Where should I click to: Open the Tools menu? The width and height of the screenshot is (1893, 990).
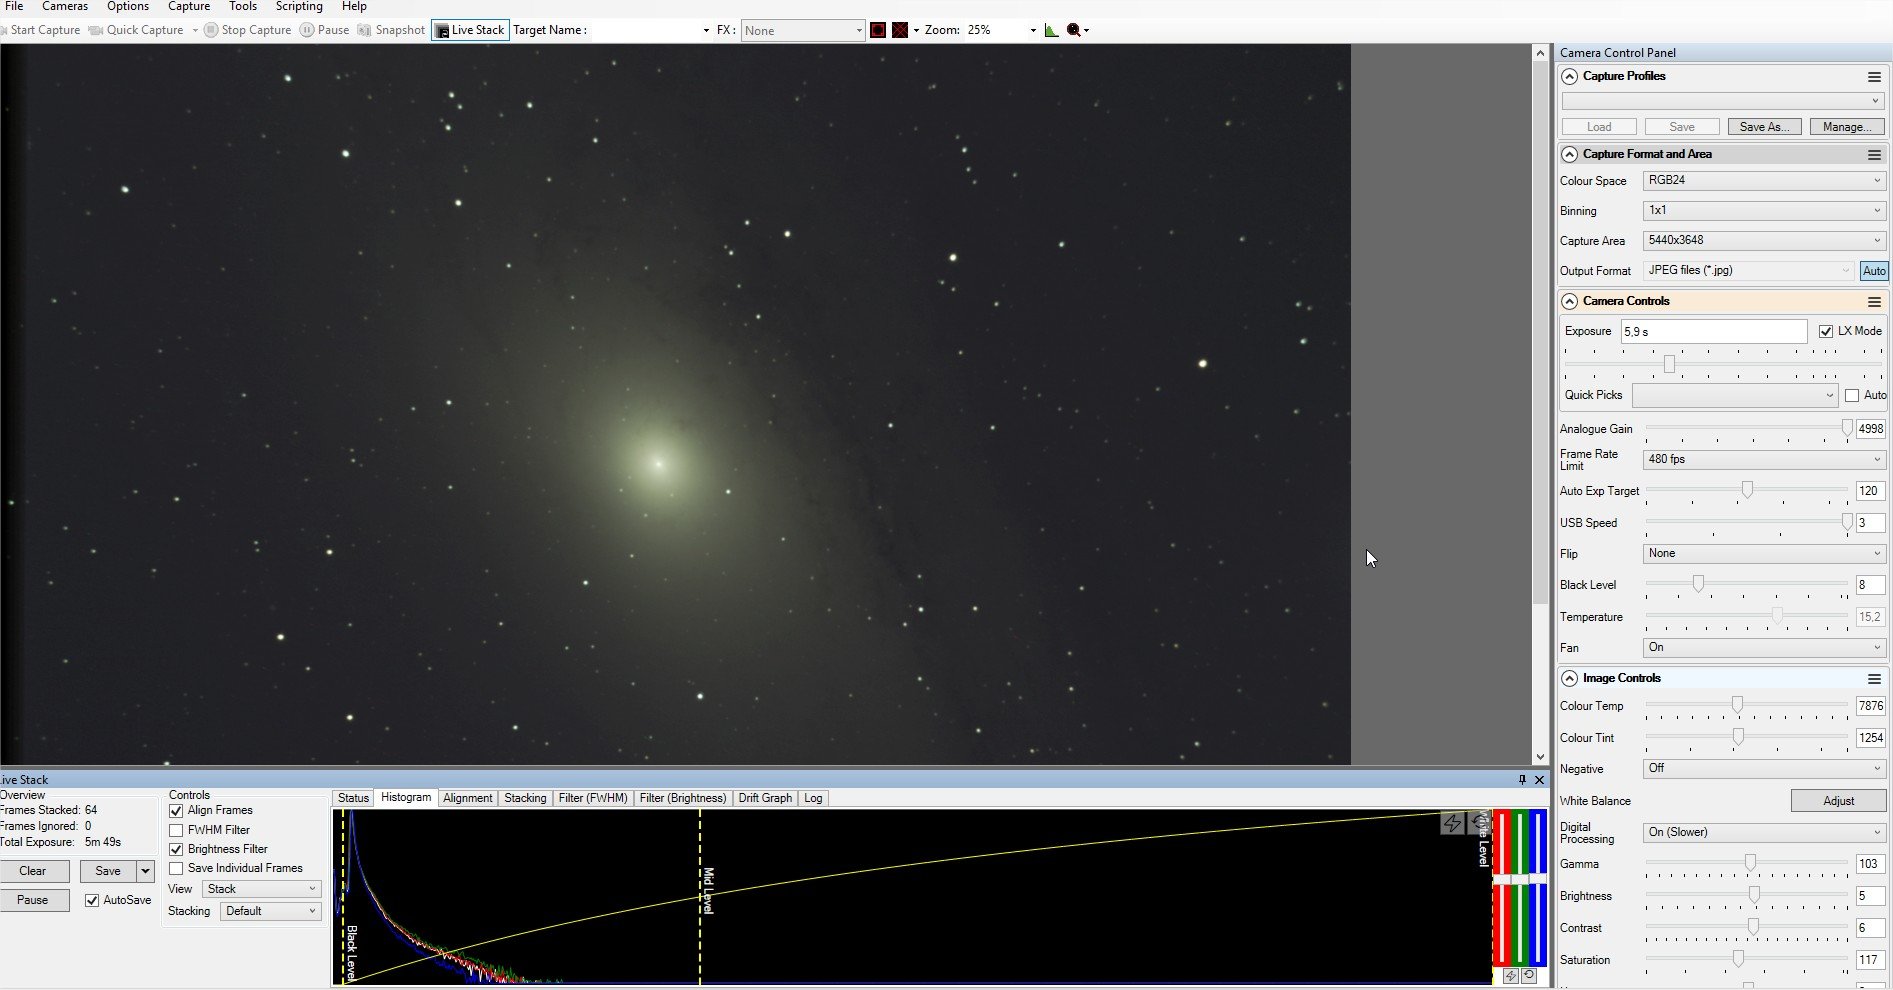[243, 7]
